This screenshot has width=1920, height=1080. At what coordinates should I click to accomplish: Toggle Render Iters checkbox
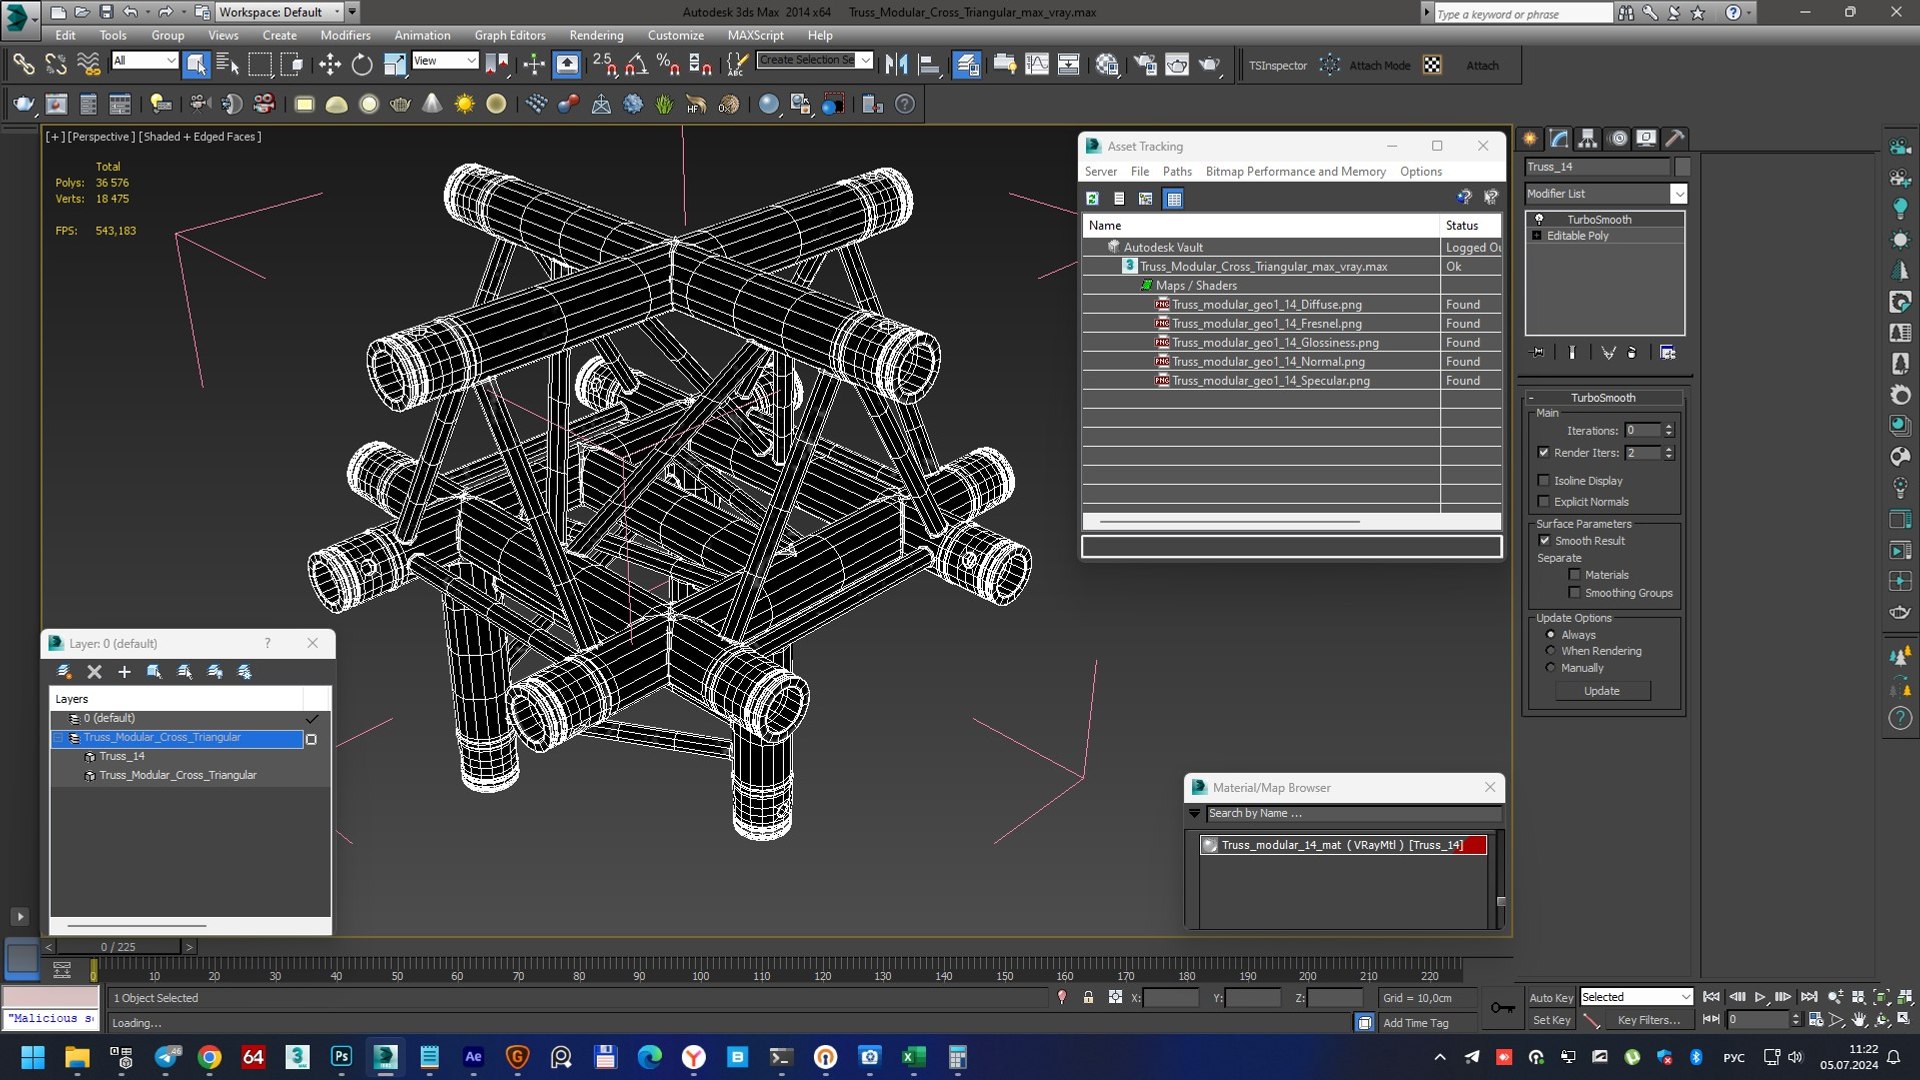pos(1543,453)
